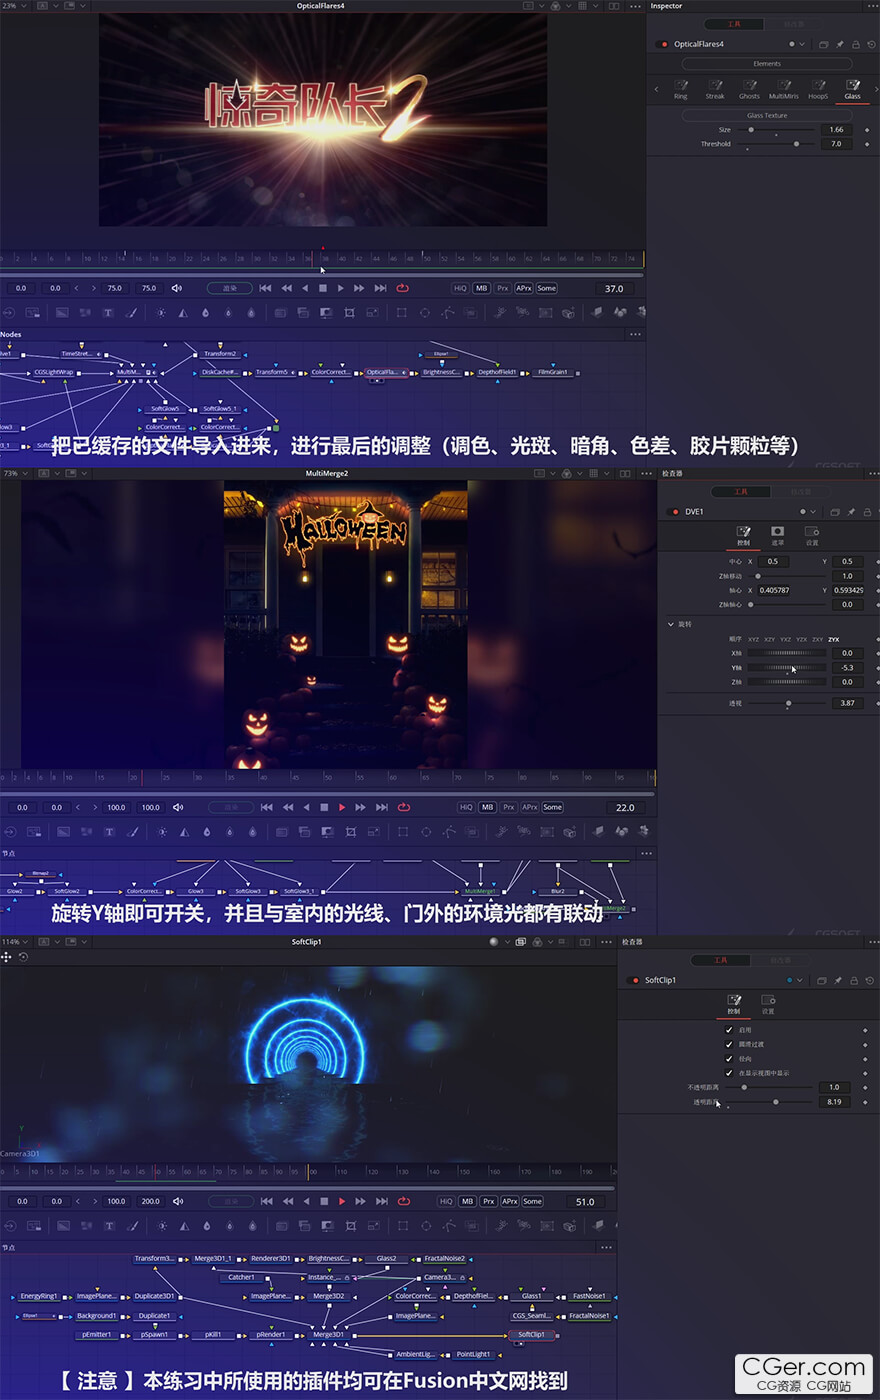Viewport: 880px width, 1400px height.
Task: Select the FilmGrain1 node
Action: coord(553,372)
